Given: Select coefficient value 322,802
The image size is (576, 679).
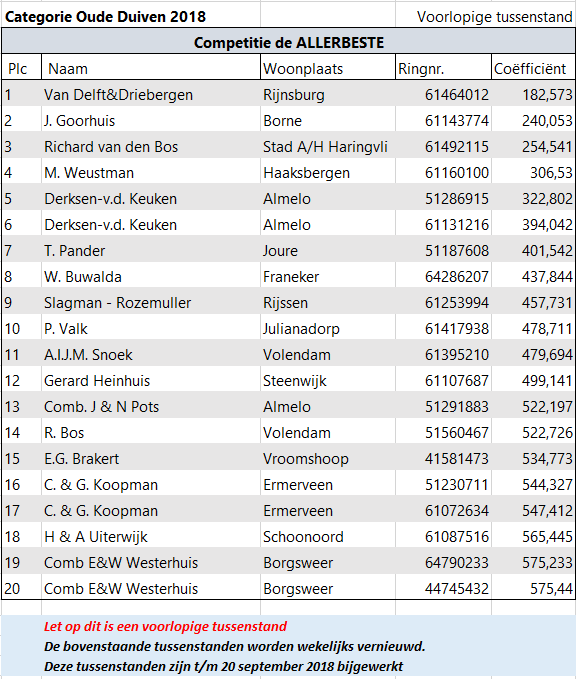Looking at the screenshot, I should (x=534, y=197).
